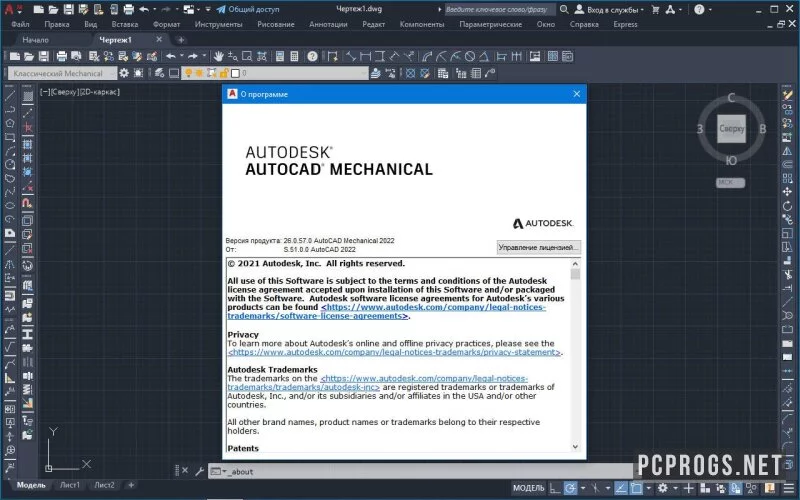Click the МСК coordinate system button under ViewCube
This screenshot has width=800, height=500.
(730, 182)
